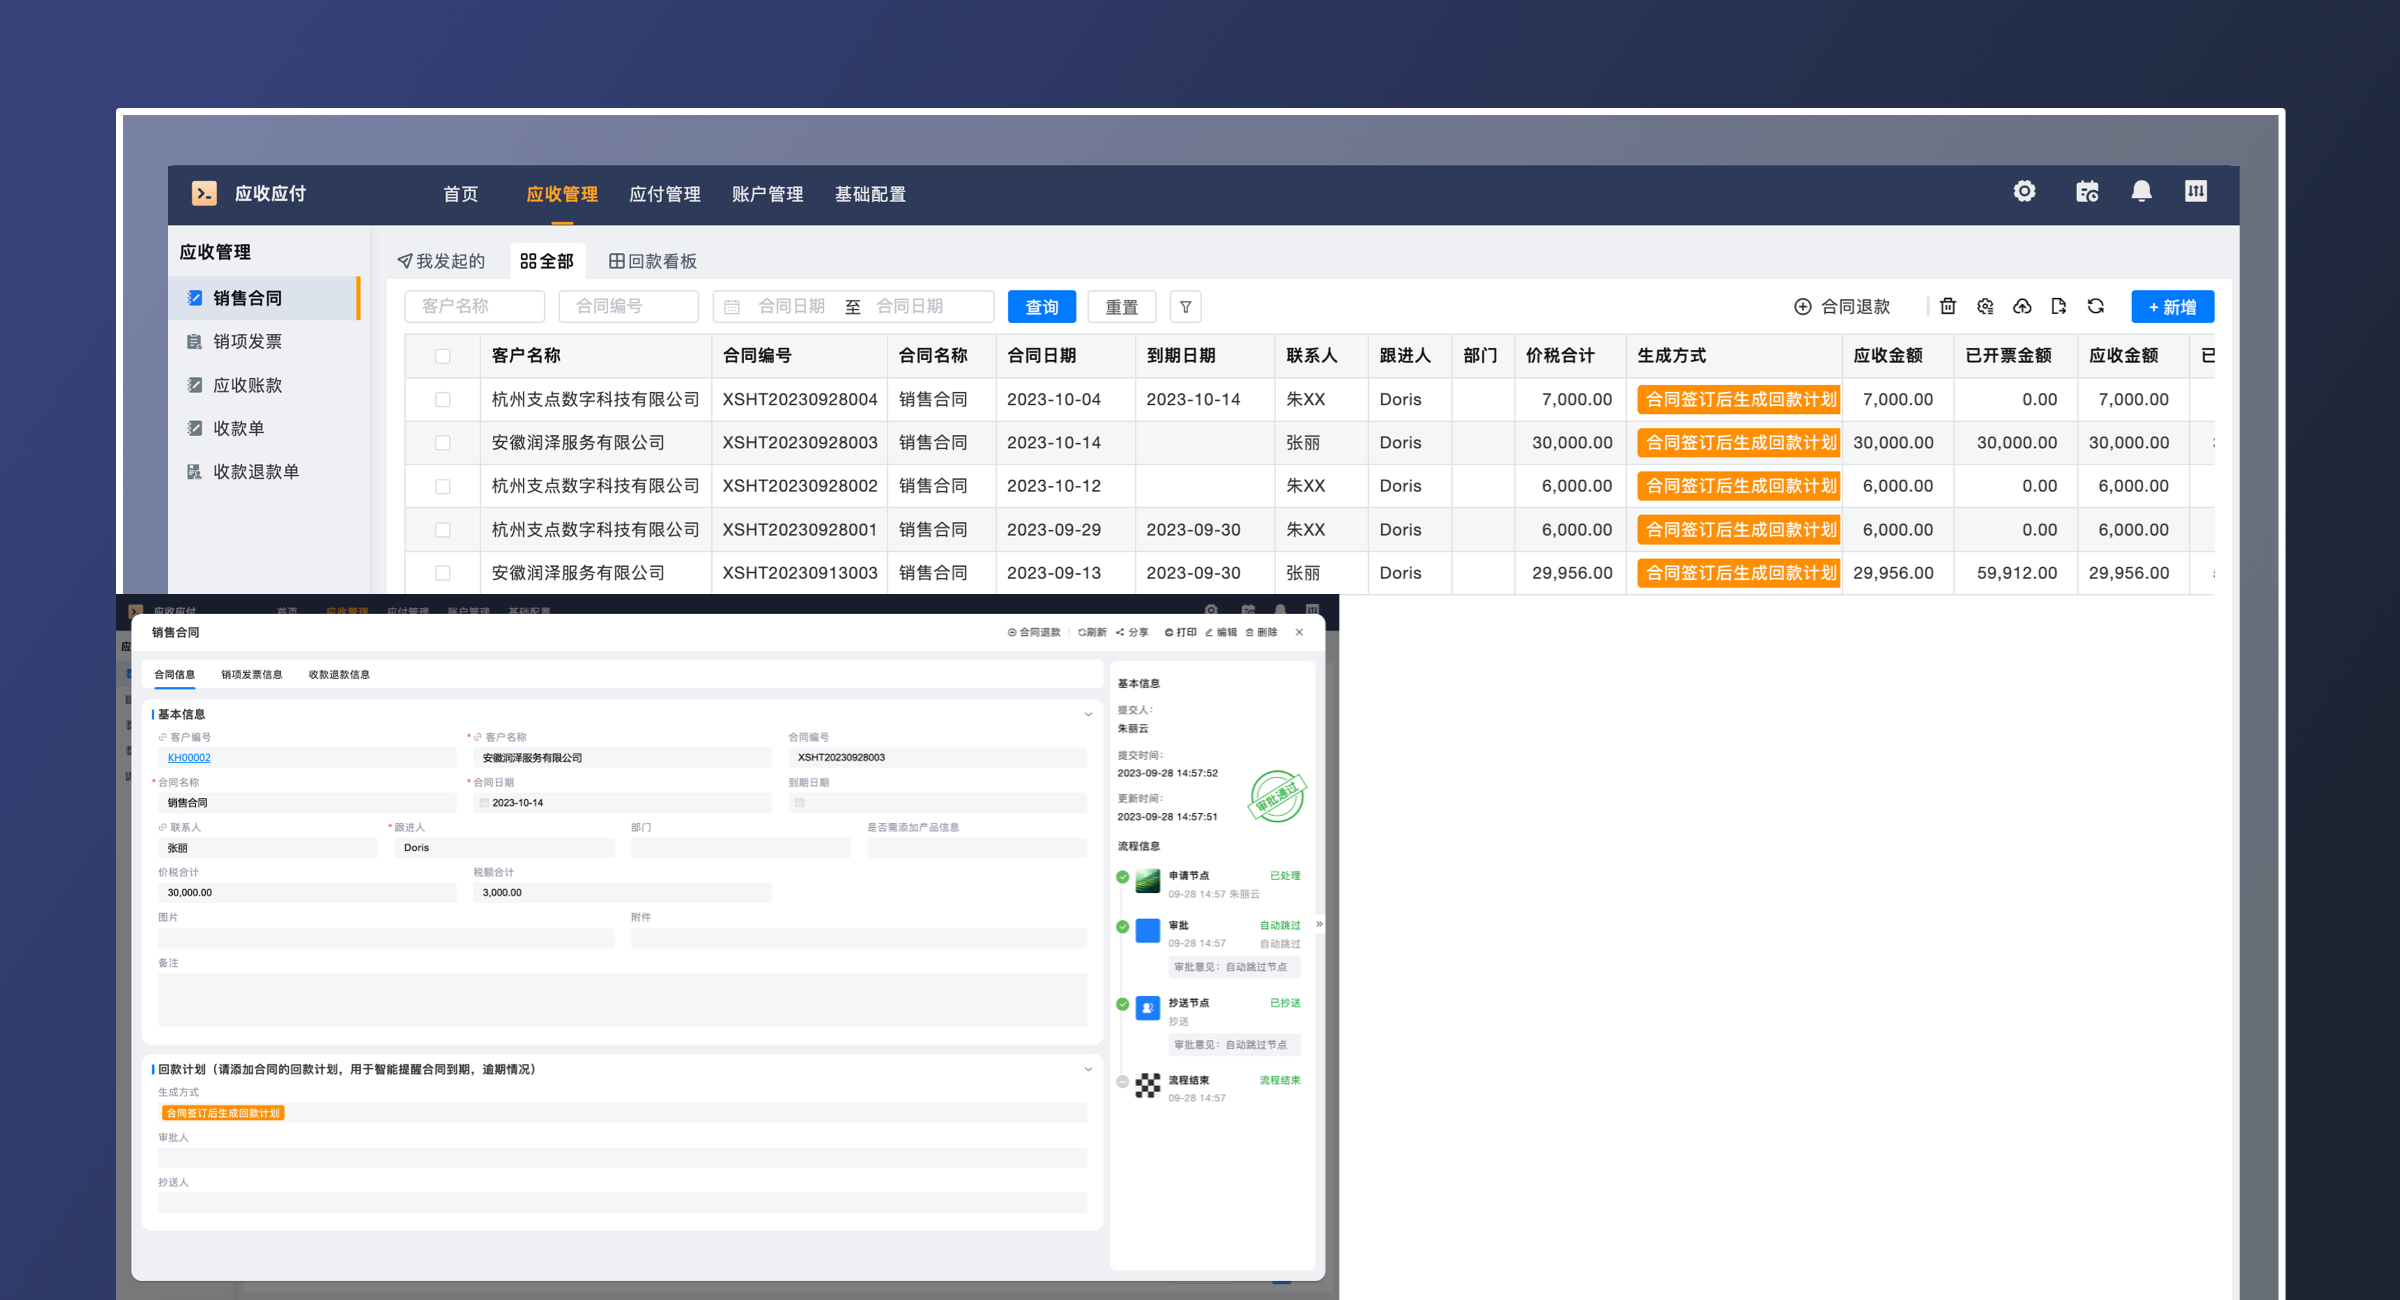The height and width of the screenshot is (1300, 2400).
Task: Click the funnel filter icon
Action: [1185, 307]
